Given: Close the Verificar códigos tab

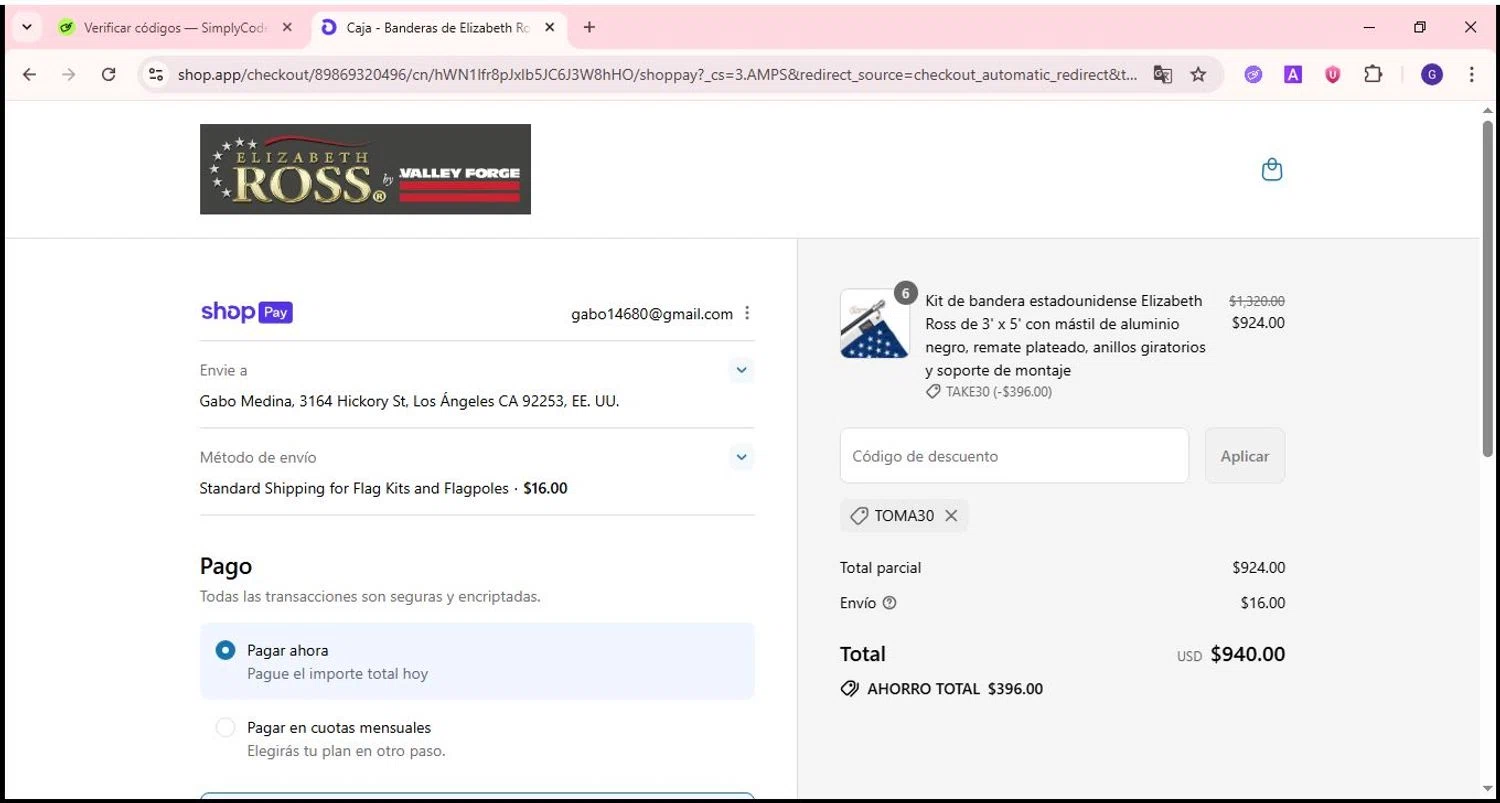Looking at the screenshot, I should (x=287, y=27).
